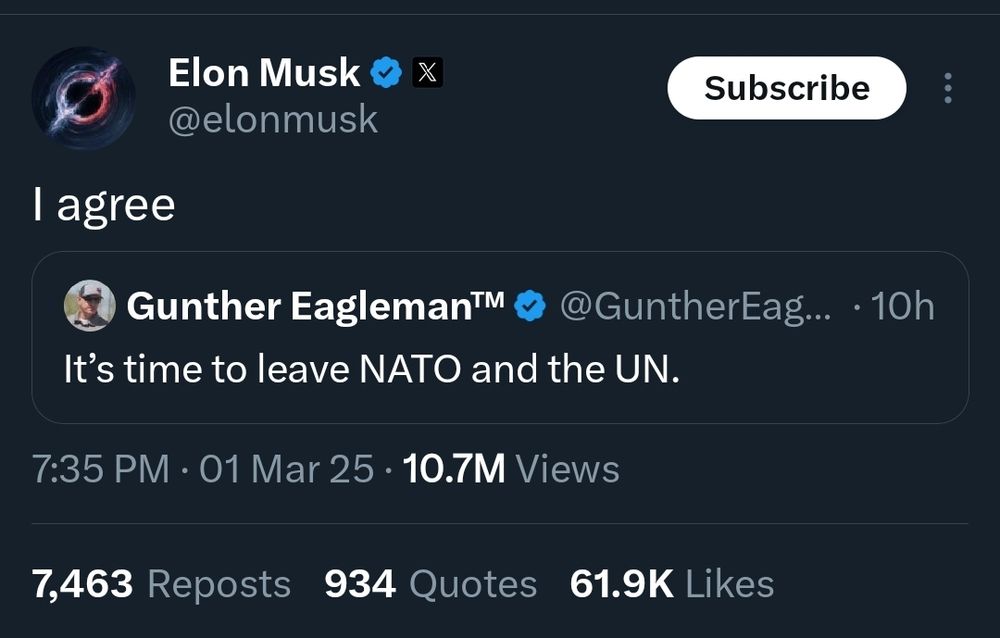View the 10.7M Views analytics
The height and width of the screenshot is (638, 1000).
click(x=511, y=468)
